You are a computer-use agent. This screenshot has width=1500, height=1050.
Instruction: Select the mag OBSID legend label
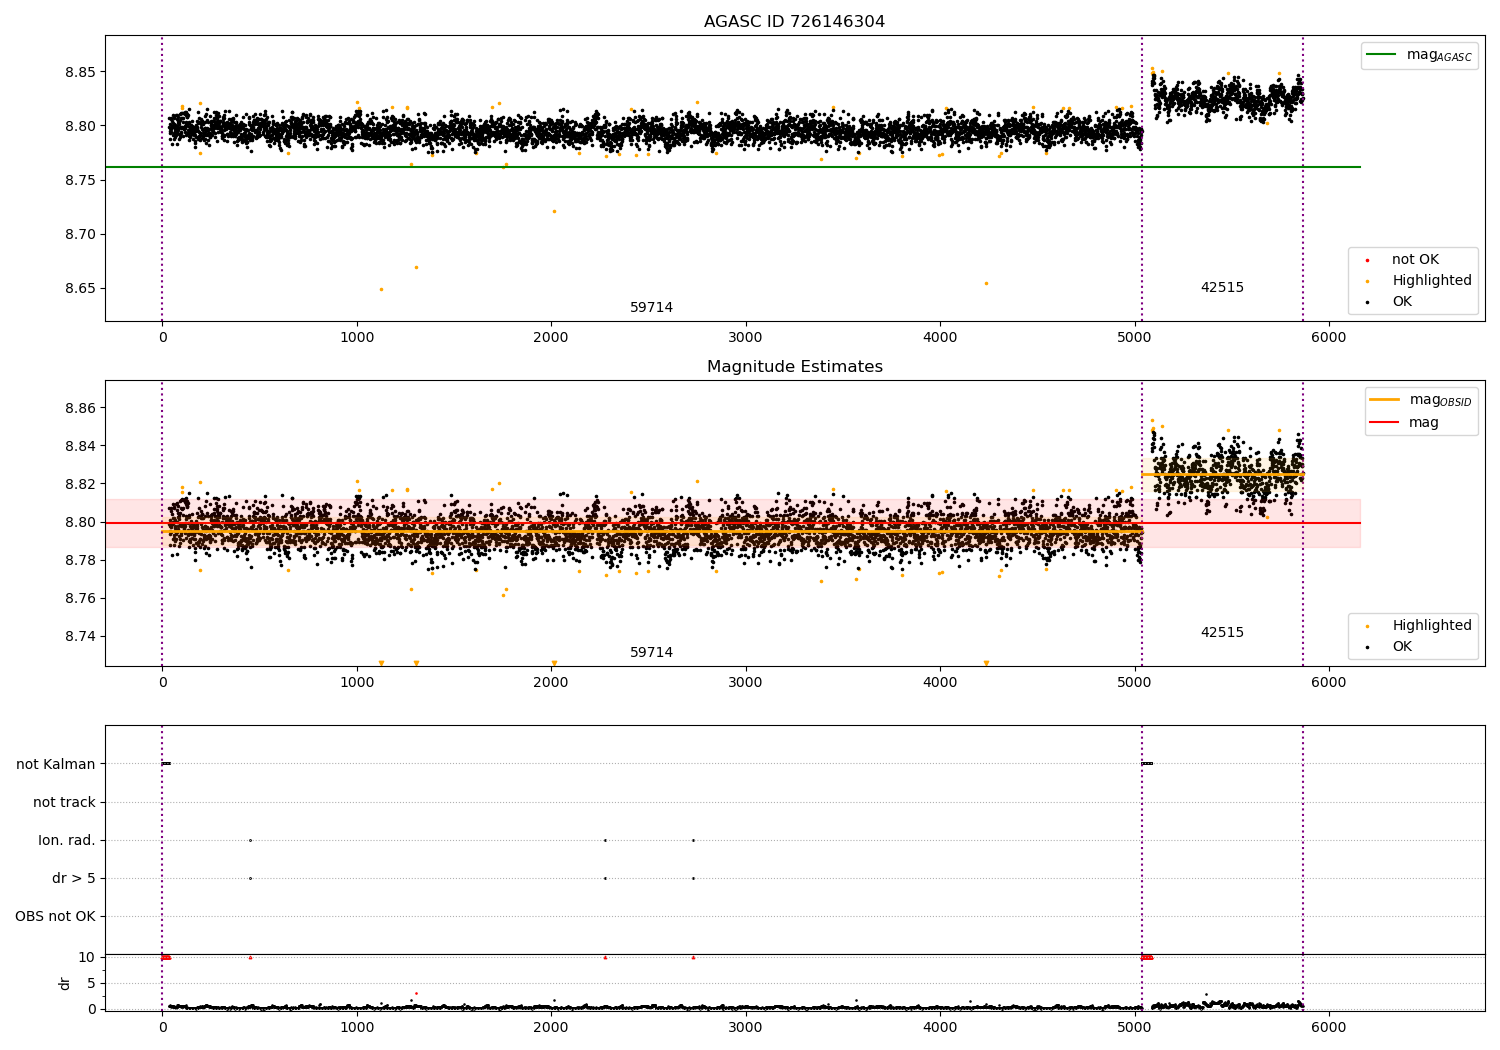pyautogui.click(x=1440, y=400)
